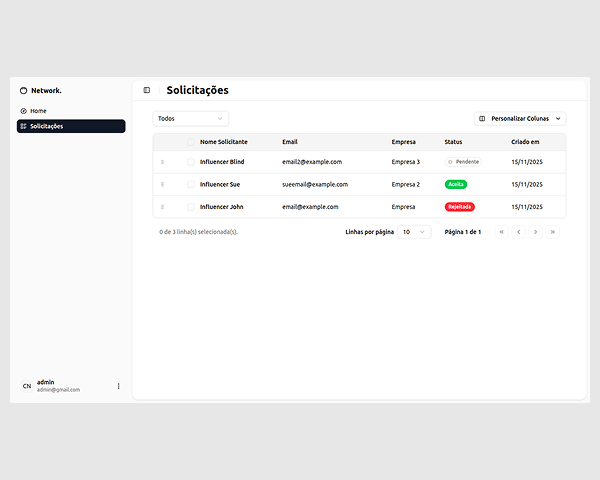This screenshot has height=480, width=600.
Task: Click the Aceita status badge
Action: (x=456, y=184)
